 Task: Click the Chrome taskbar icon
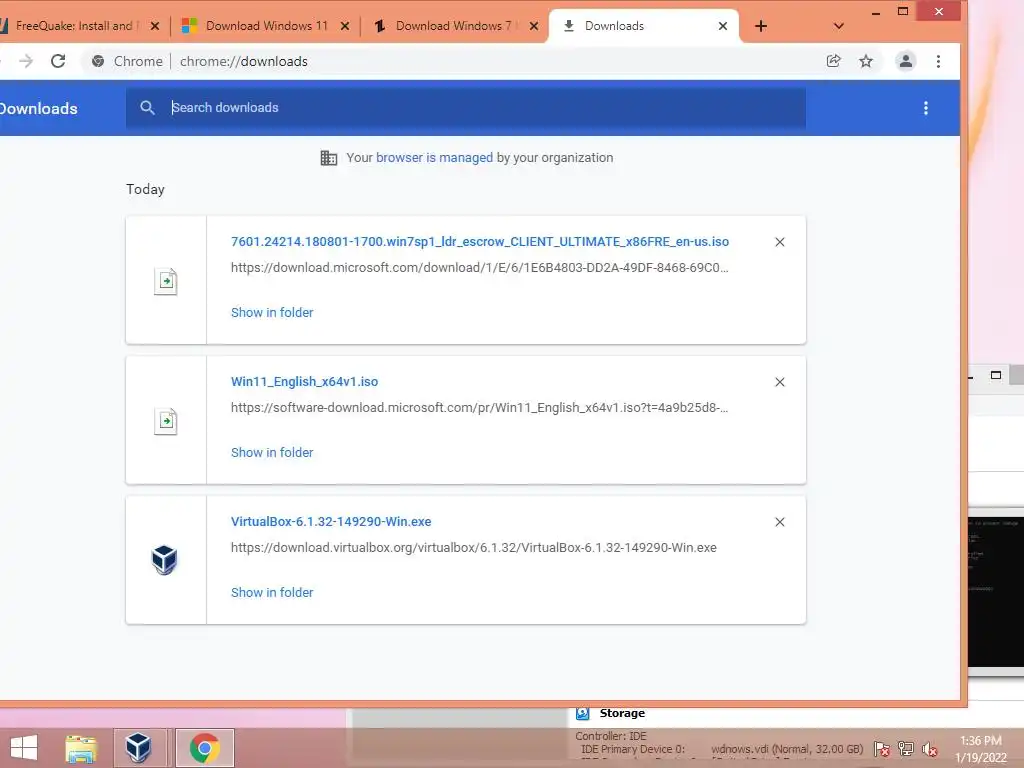pos(204,748)
